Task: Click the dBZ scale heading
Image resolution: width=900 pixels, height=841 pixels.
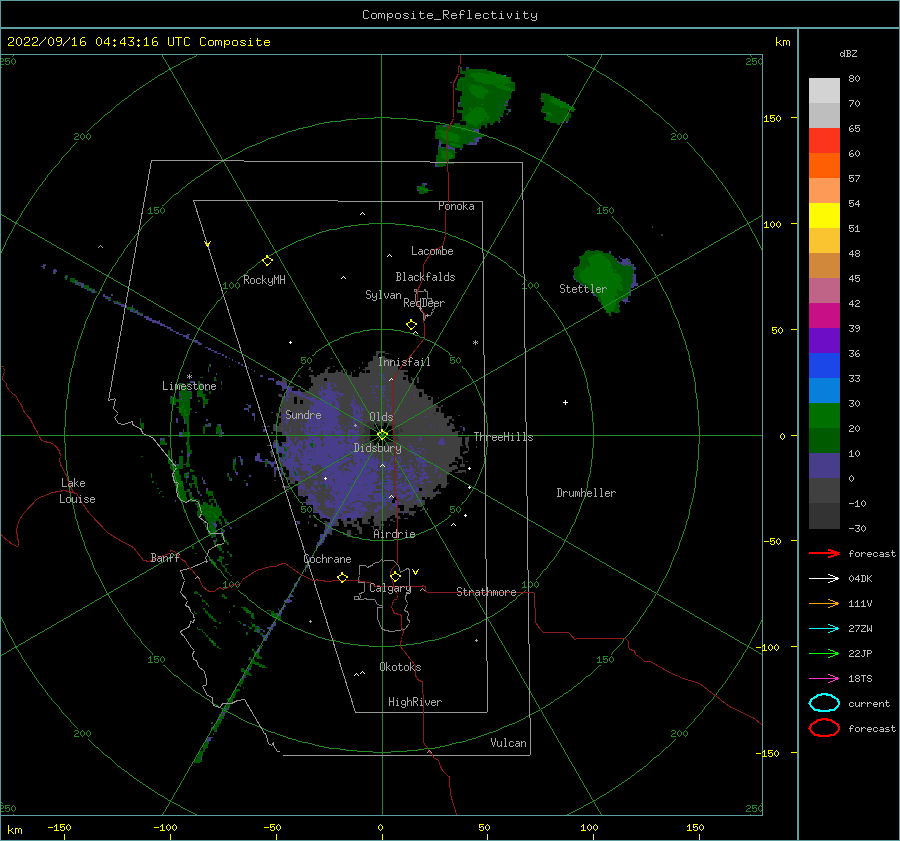Action: [848, 54]
